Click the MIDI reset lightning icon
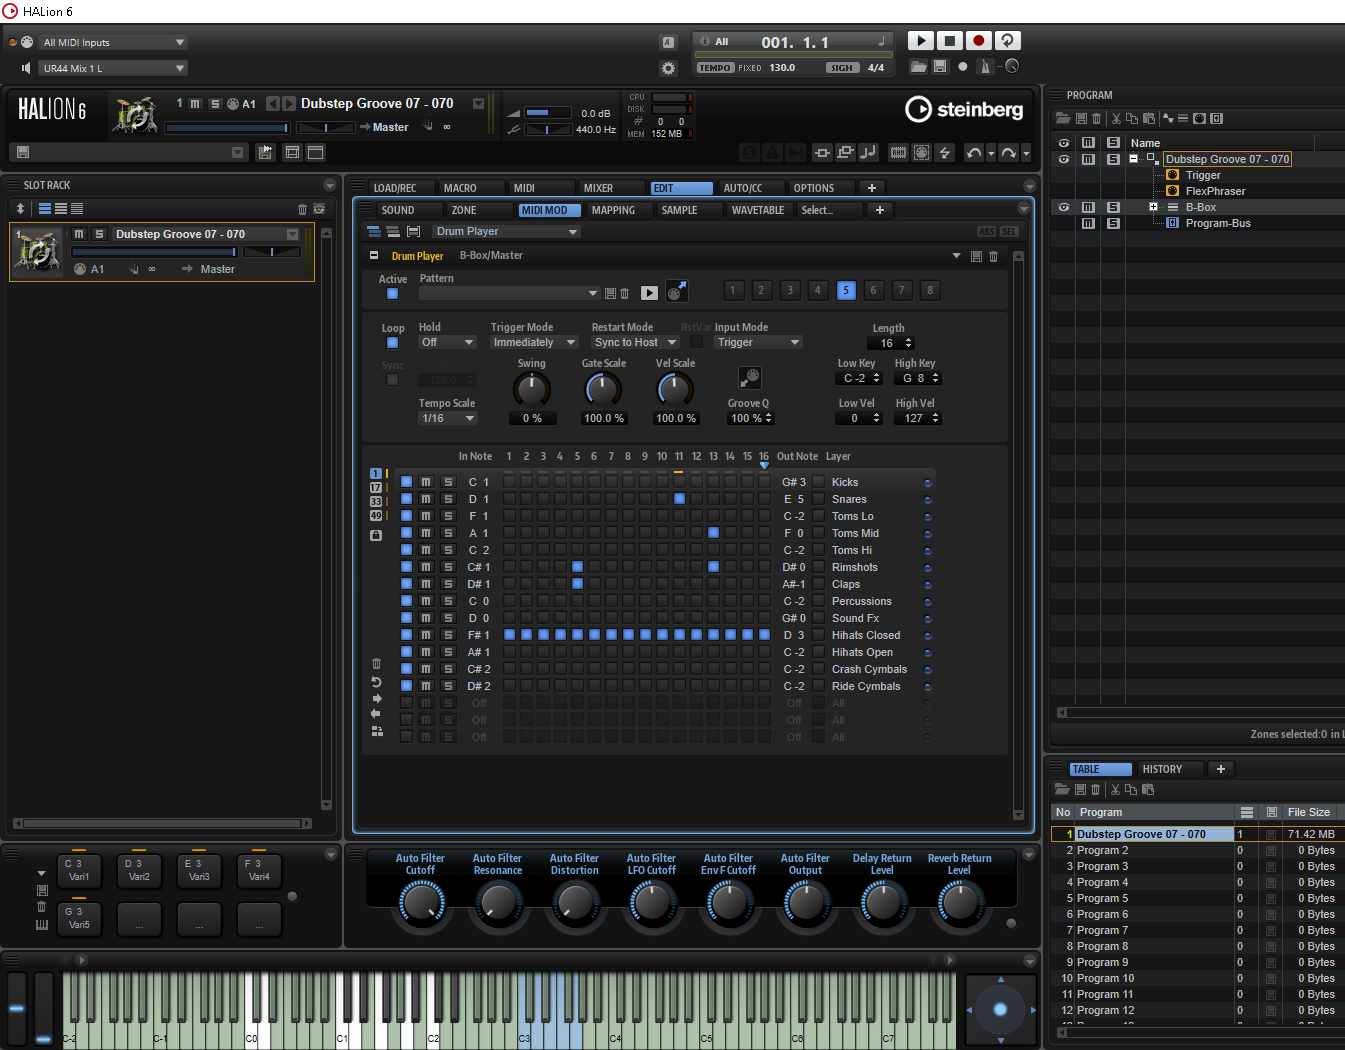This screenshot has width=1345, height=1050. coord(944,152)
